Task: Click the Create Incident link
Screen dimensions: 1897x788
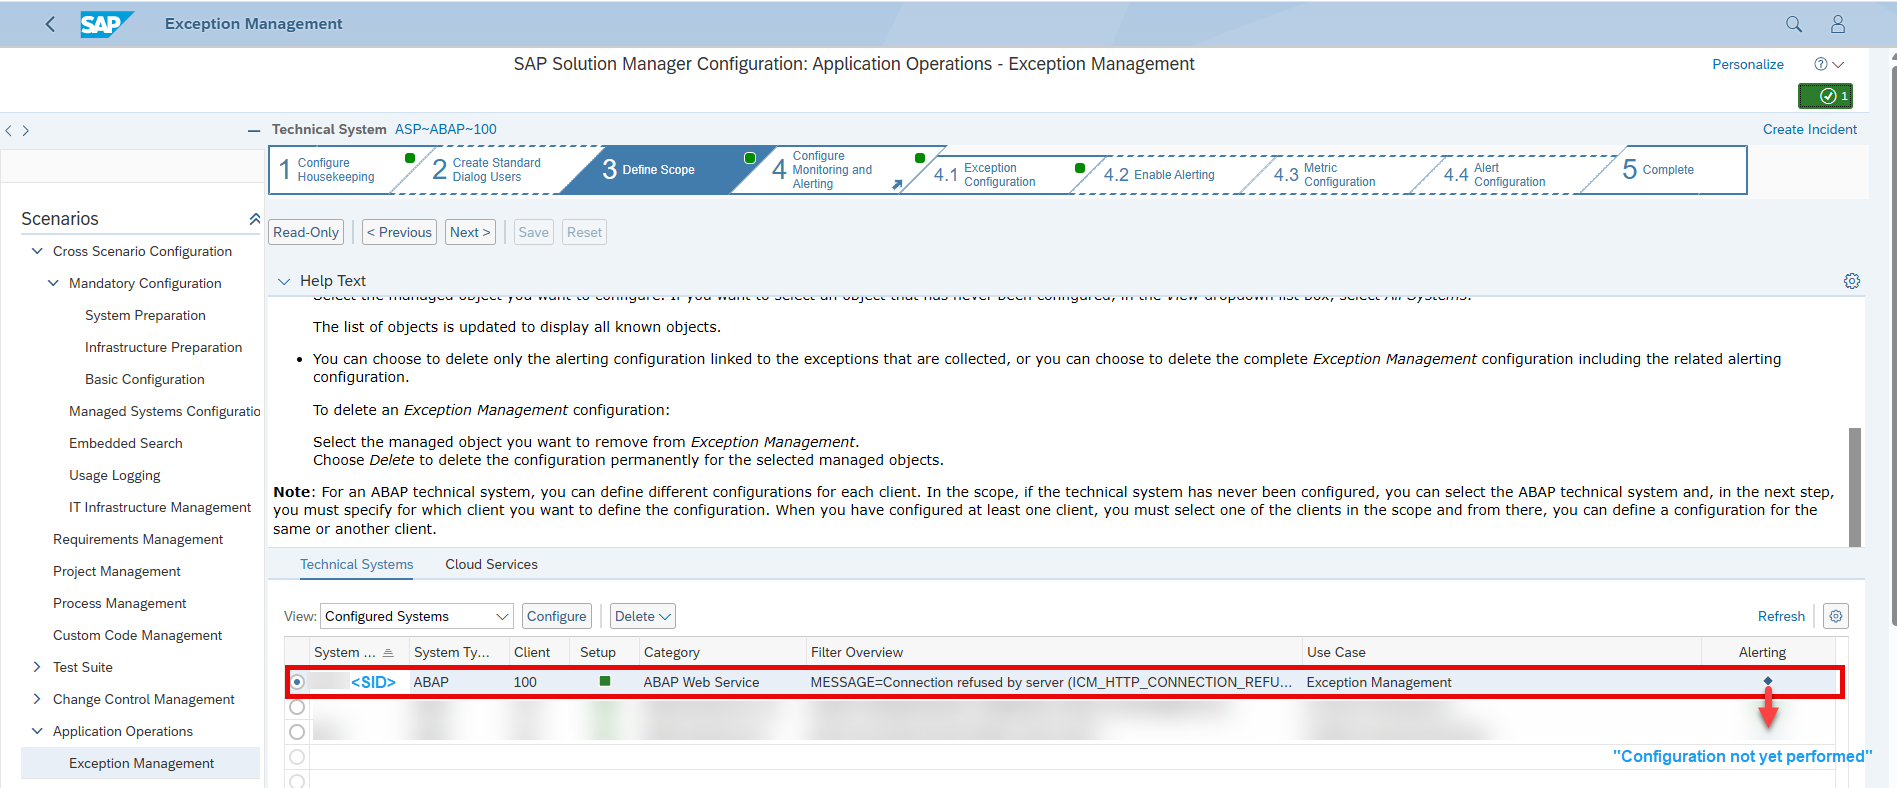Action: [x=1810, y=129]
